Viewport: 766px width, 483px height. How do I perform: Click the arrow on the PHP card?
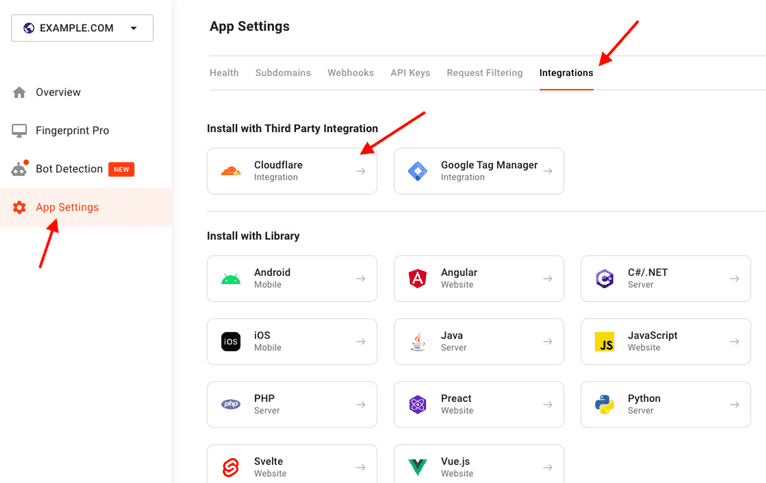point(361,405)
